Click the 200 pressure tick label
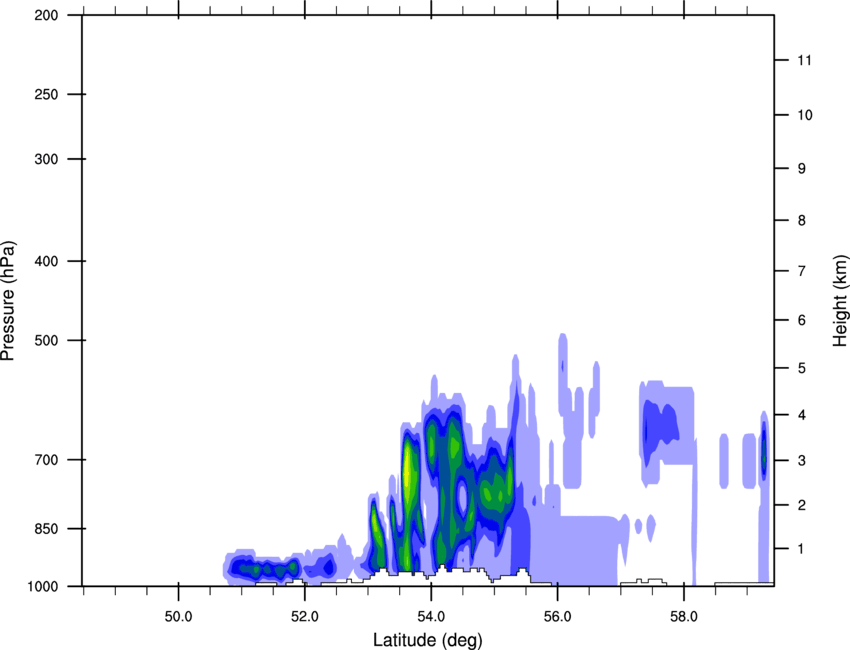 [46, 16]
